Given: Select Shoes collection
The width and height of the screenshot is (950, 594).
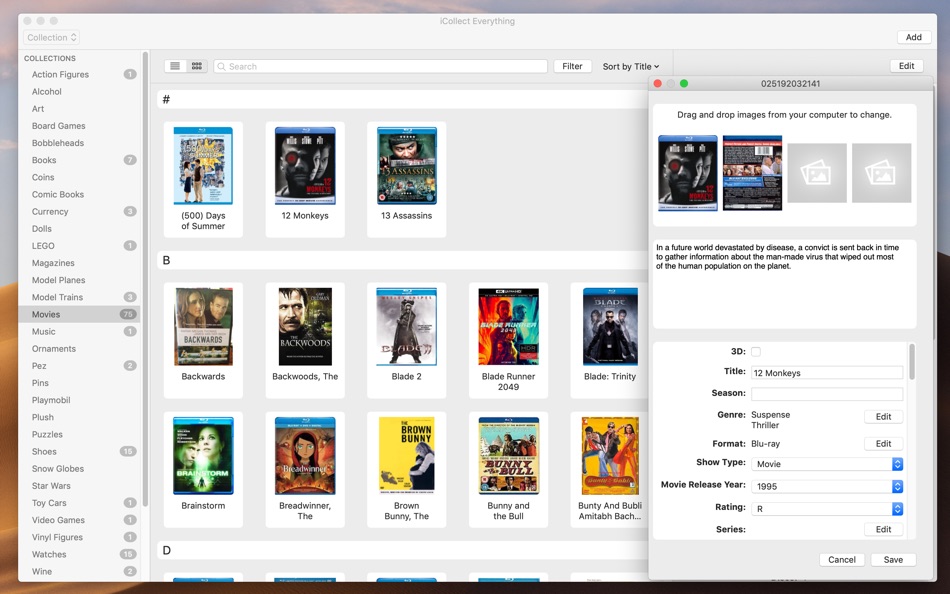Looking at the screenshot, I should pyautogui.click(x=79, y=452).
